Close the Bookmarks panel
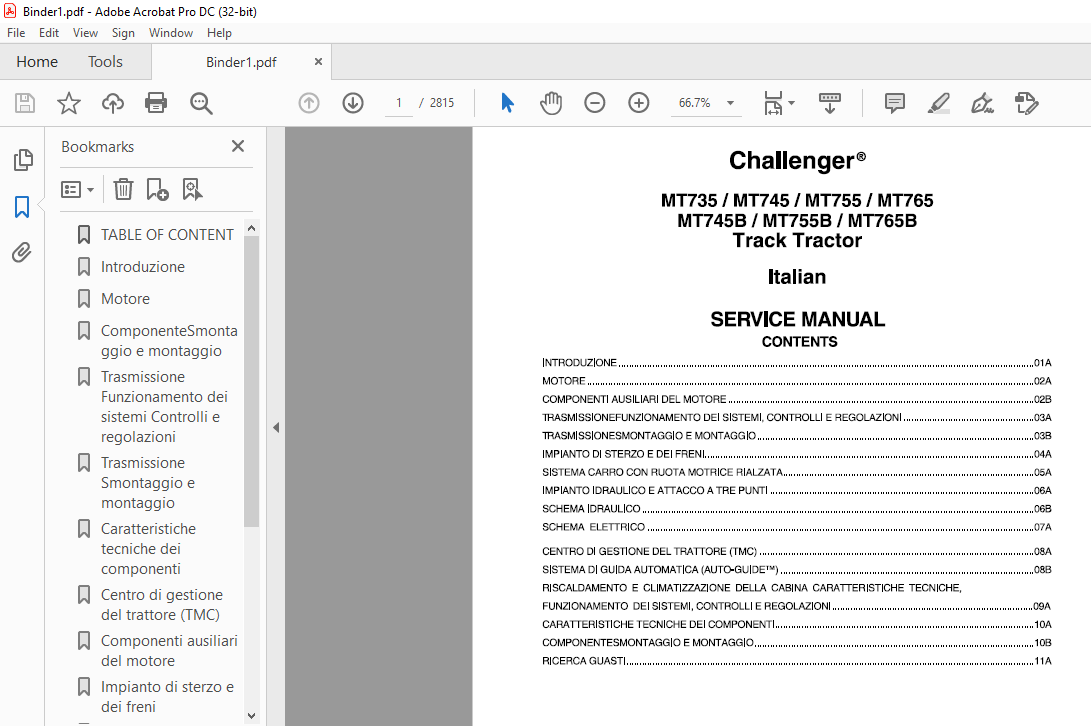Screen dimensions: 1091x726 [238, 146]
